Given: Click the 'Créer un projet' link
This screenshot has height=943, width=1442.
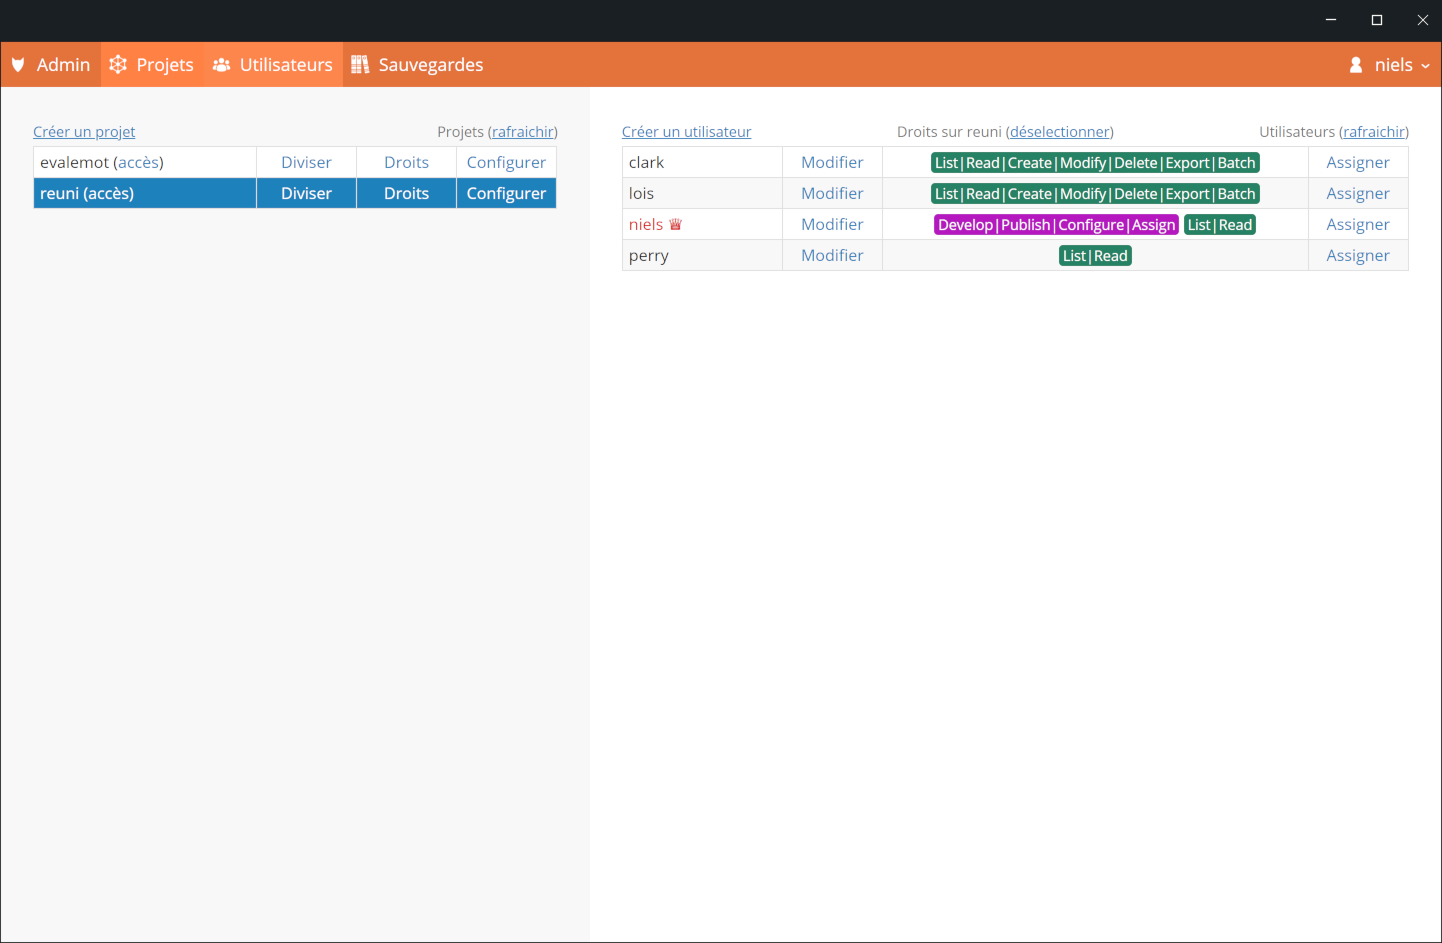Looking at the screenshot, I should tap(84, 132).
